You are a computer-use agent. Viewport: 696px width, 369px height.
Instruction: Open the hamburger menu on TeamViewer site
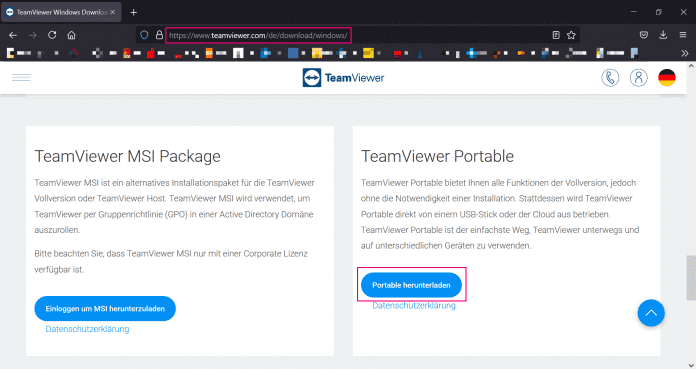coord(21,78)
